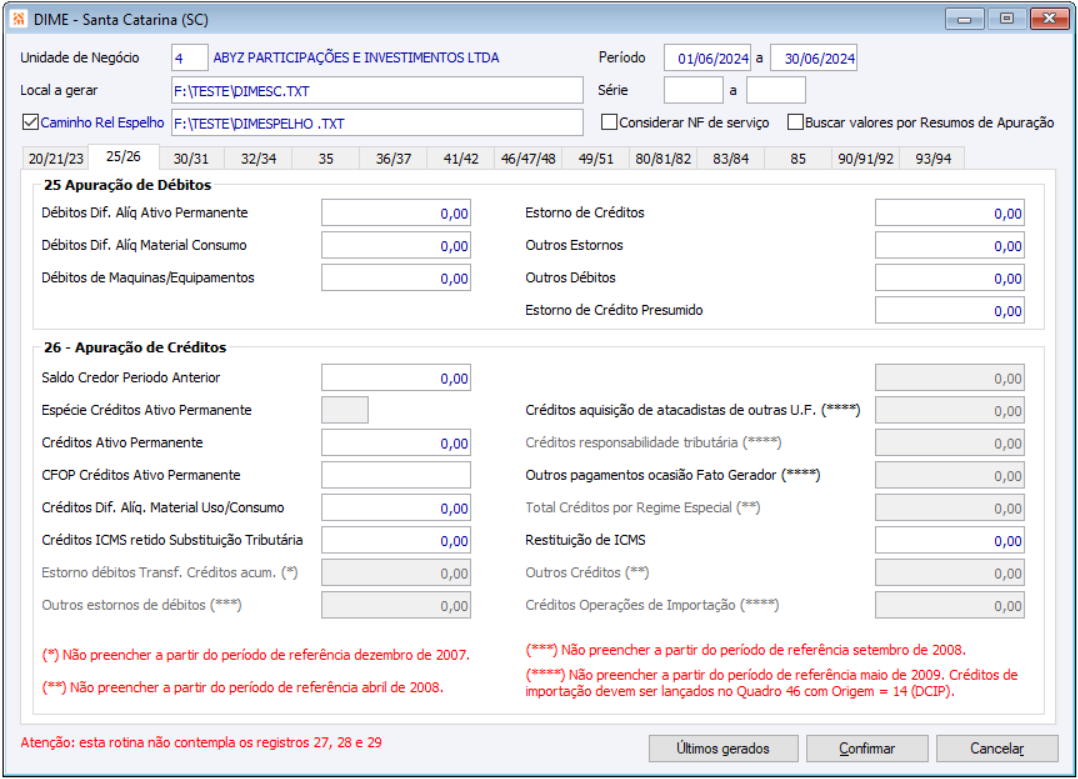
Task: Enable Considerar NF de serviço checkbox
Action: click(x=608, y=122)
